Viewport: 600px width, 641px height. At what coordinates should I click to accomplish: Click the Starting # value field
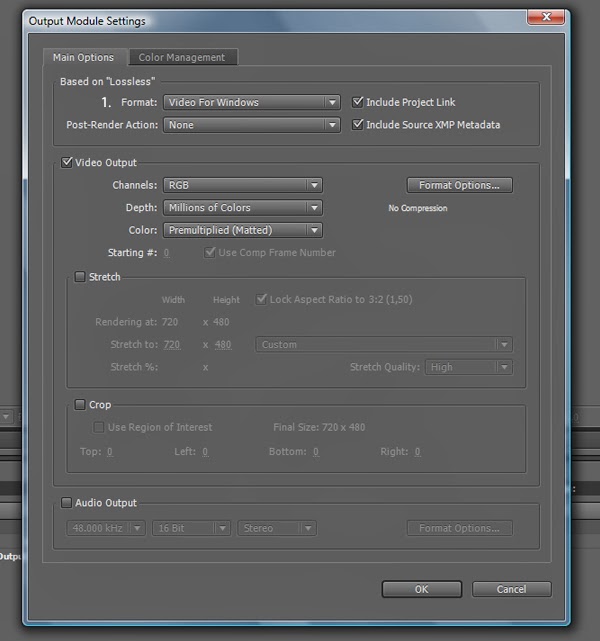point(167,253)
